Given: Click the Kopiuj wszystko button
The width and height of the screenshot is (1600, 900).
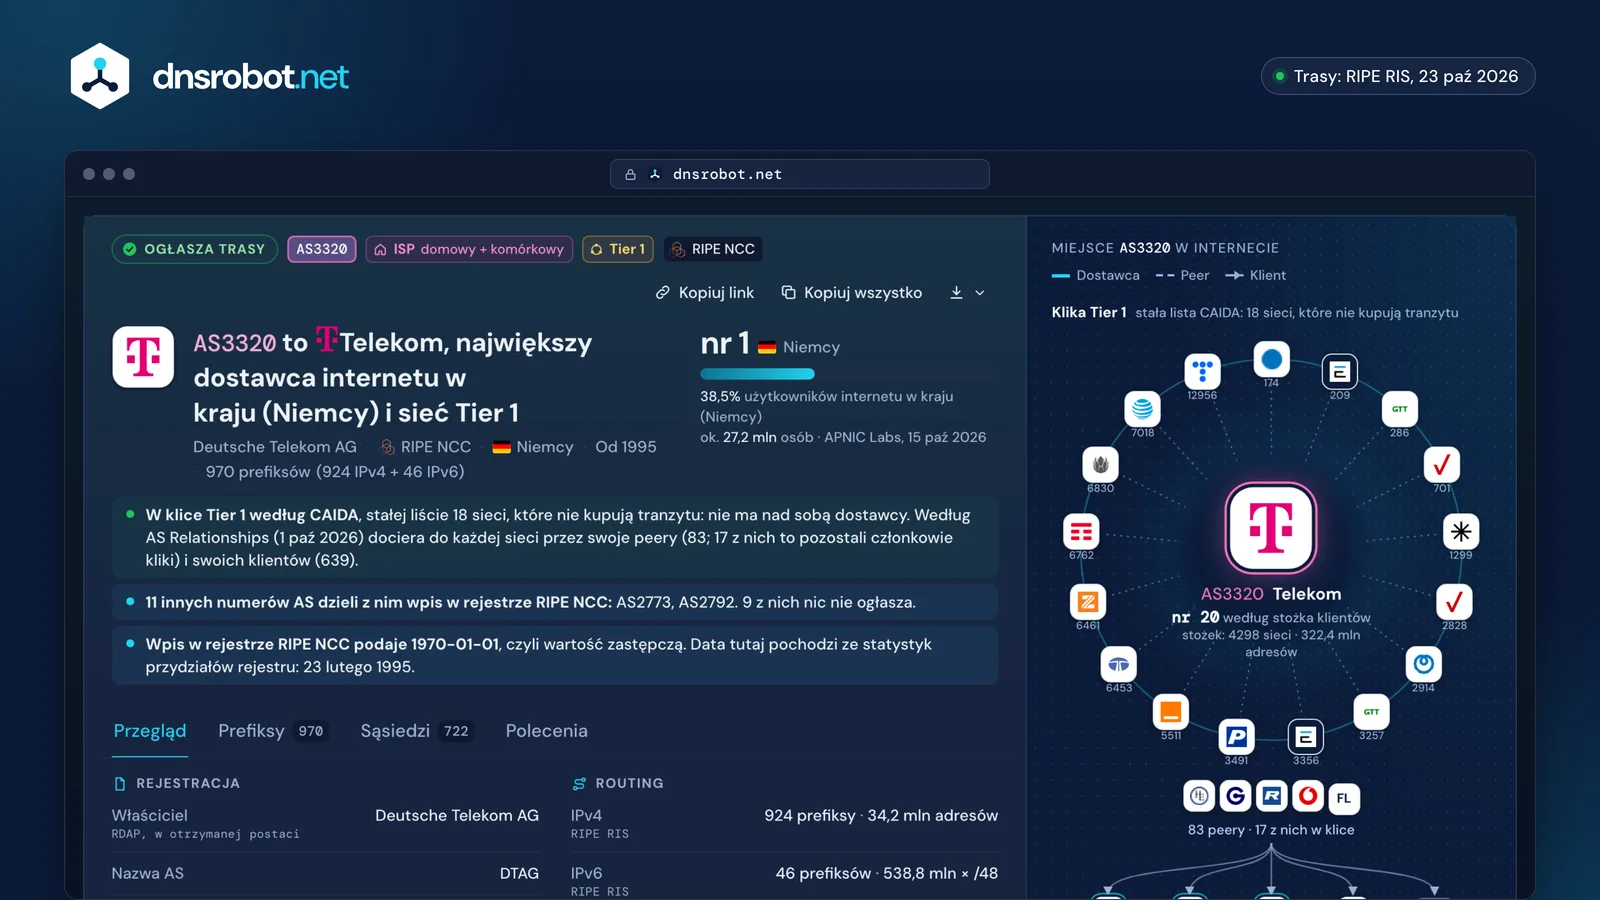Looking at the screenshot, I should coord(852,293).
